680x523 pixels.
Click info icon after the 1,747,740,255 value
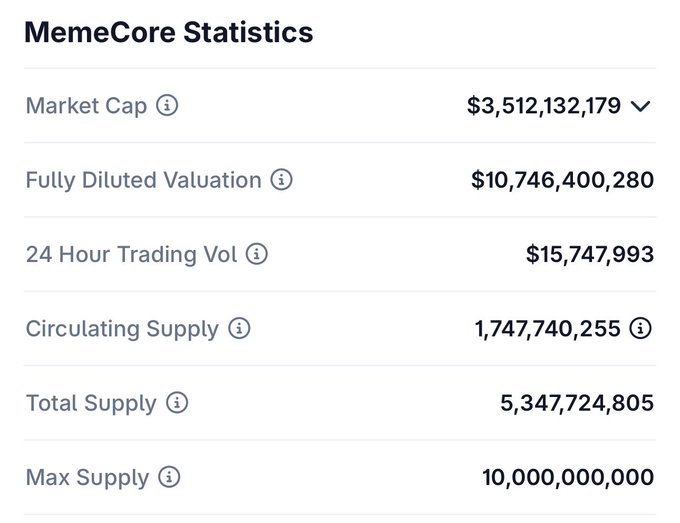[x=641, y=328]
